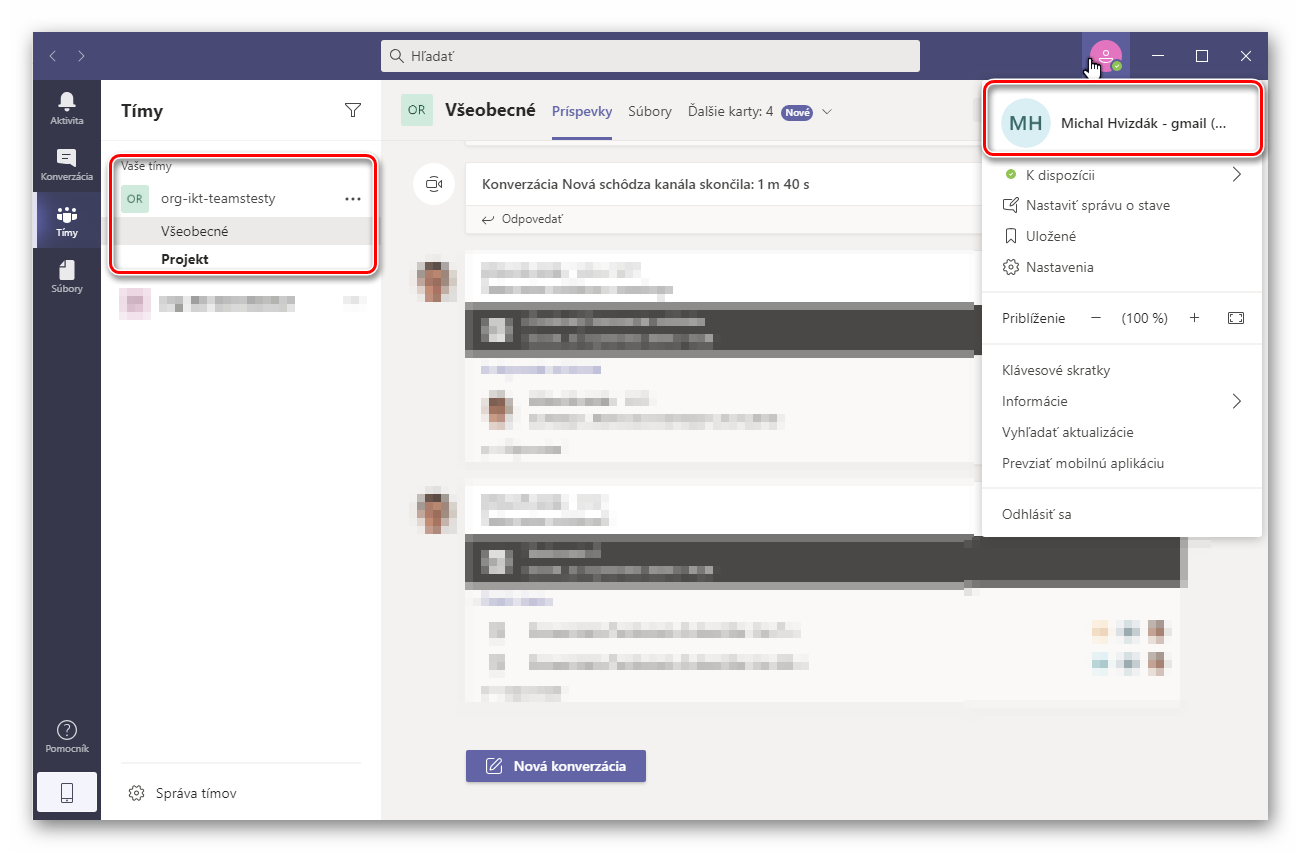This screenshot has width=1300, height=852.
Task: Select the Projekt channel
Action: point(185,259)
